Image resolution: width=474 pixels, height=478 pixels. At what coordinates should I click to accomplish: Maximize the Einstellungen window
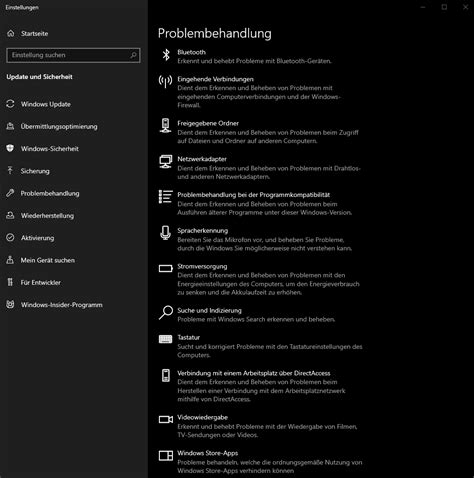[444, 7]
